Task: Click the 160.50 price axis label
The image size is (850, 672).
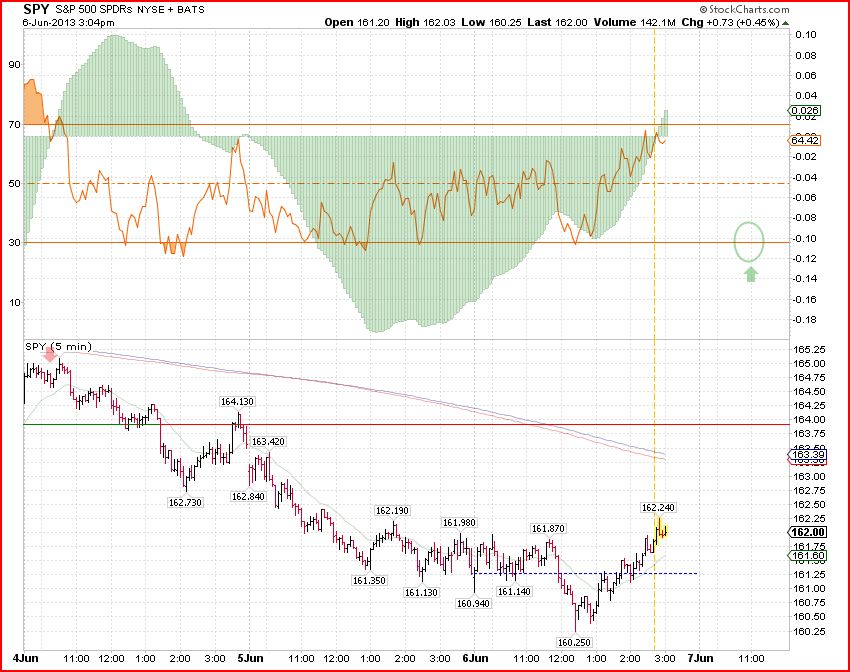Action: 809,617
